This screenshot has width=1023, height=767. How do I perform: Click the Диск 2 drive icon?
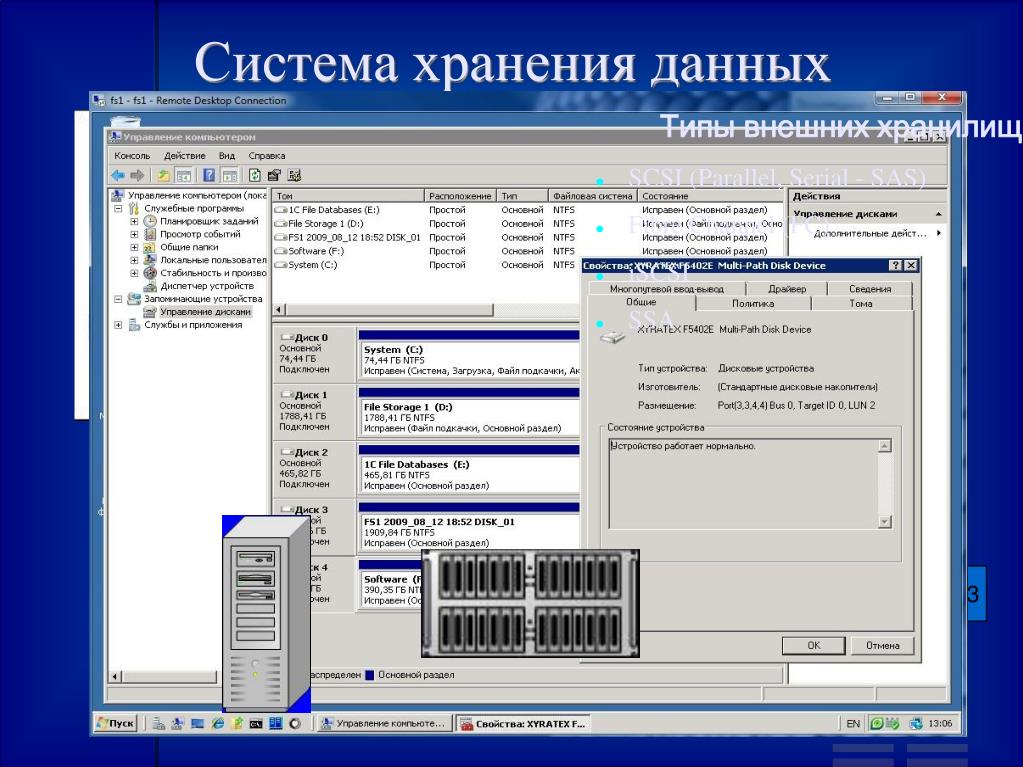[x=286, y=452]
